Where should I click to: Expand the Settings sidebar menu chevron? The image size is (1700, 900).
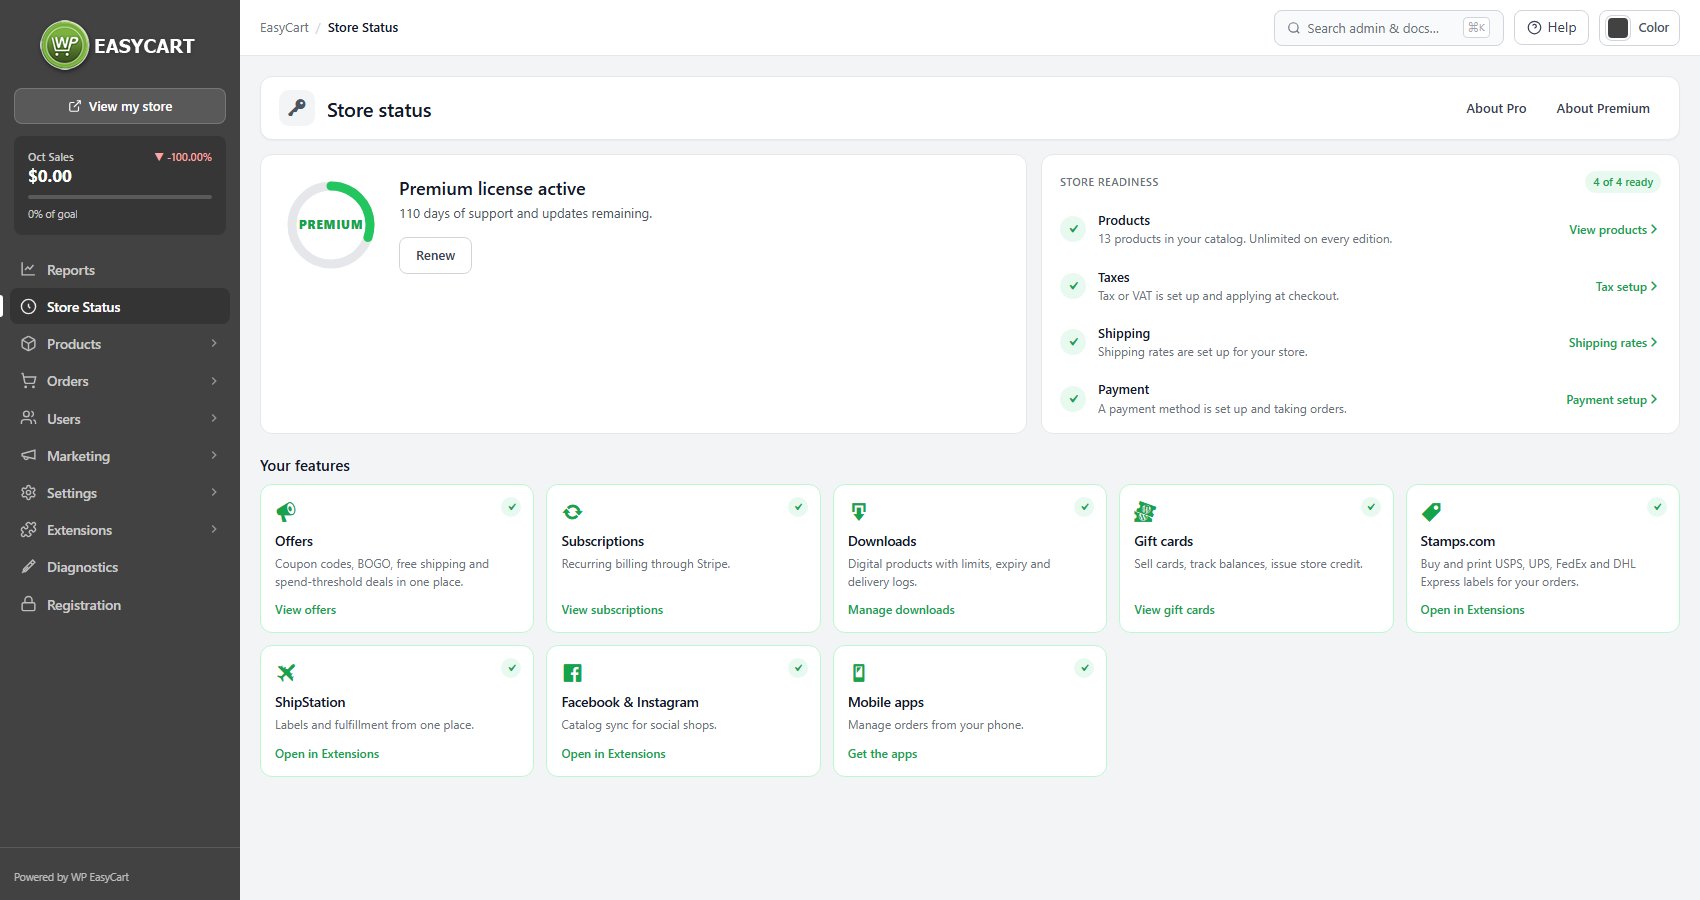(x=214, y=493)
